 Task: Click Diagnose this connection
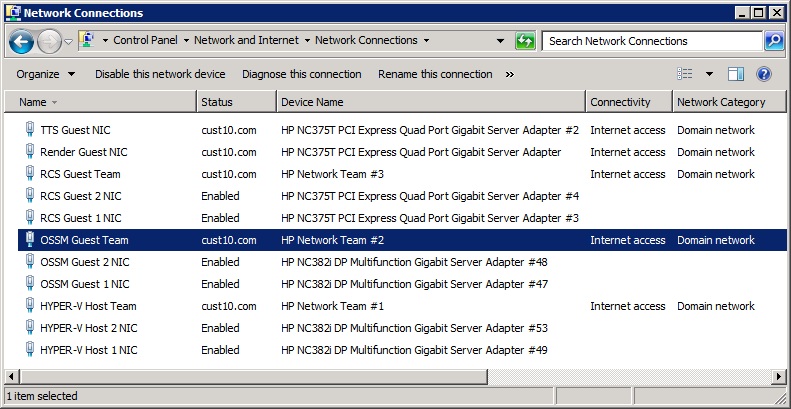[301, 74]
